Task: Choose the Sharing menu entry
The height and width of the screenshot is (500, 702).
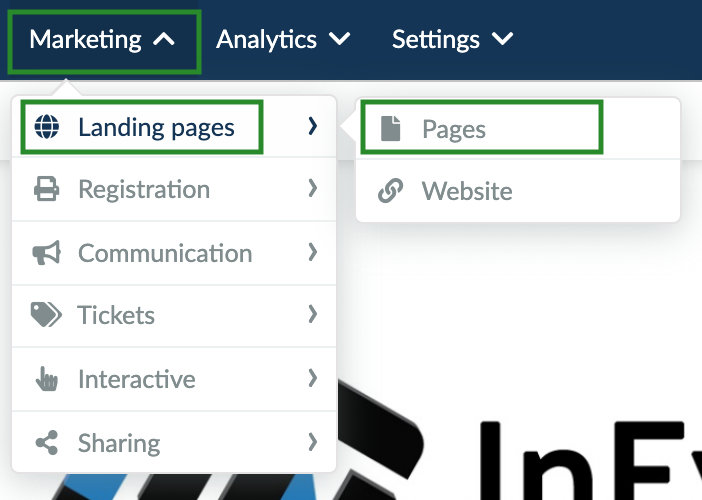Action: click(174, 443)
